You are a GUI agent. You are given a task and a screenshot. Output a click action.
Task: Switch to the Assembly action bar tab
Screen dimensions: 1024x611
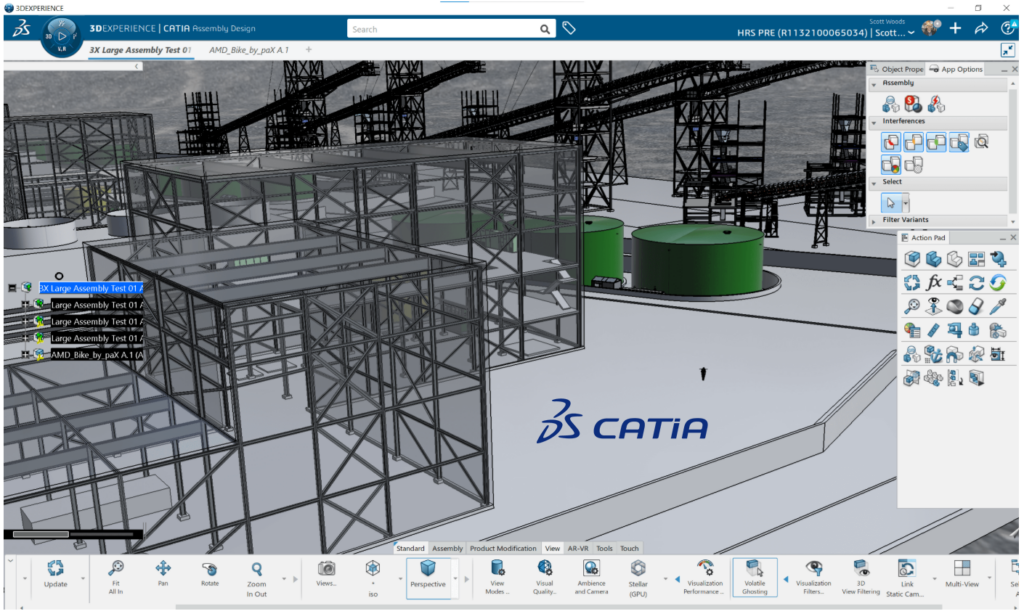click(x=447, y=548)
